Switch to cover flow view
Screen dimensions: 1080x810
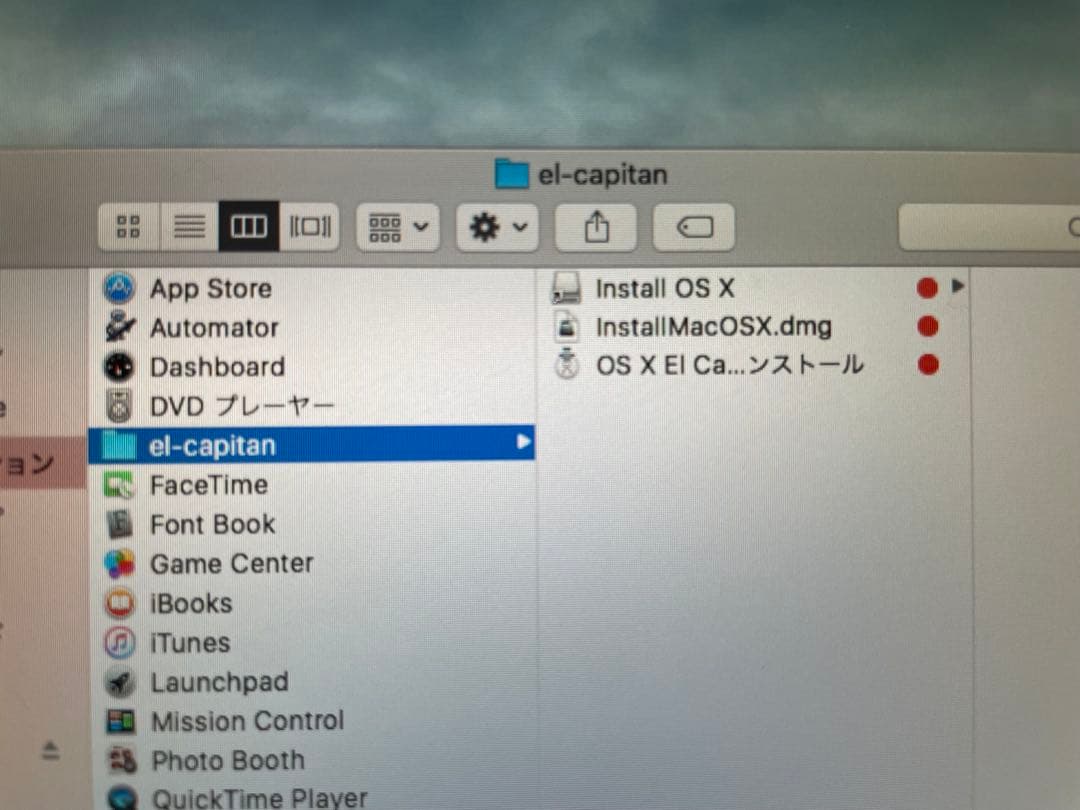pyautogui.click(x=310, y=226)
